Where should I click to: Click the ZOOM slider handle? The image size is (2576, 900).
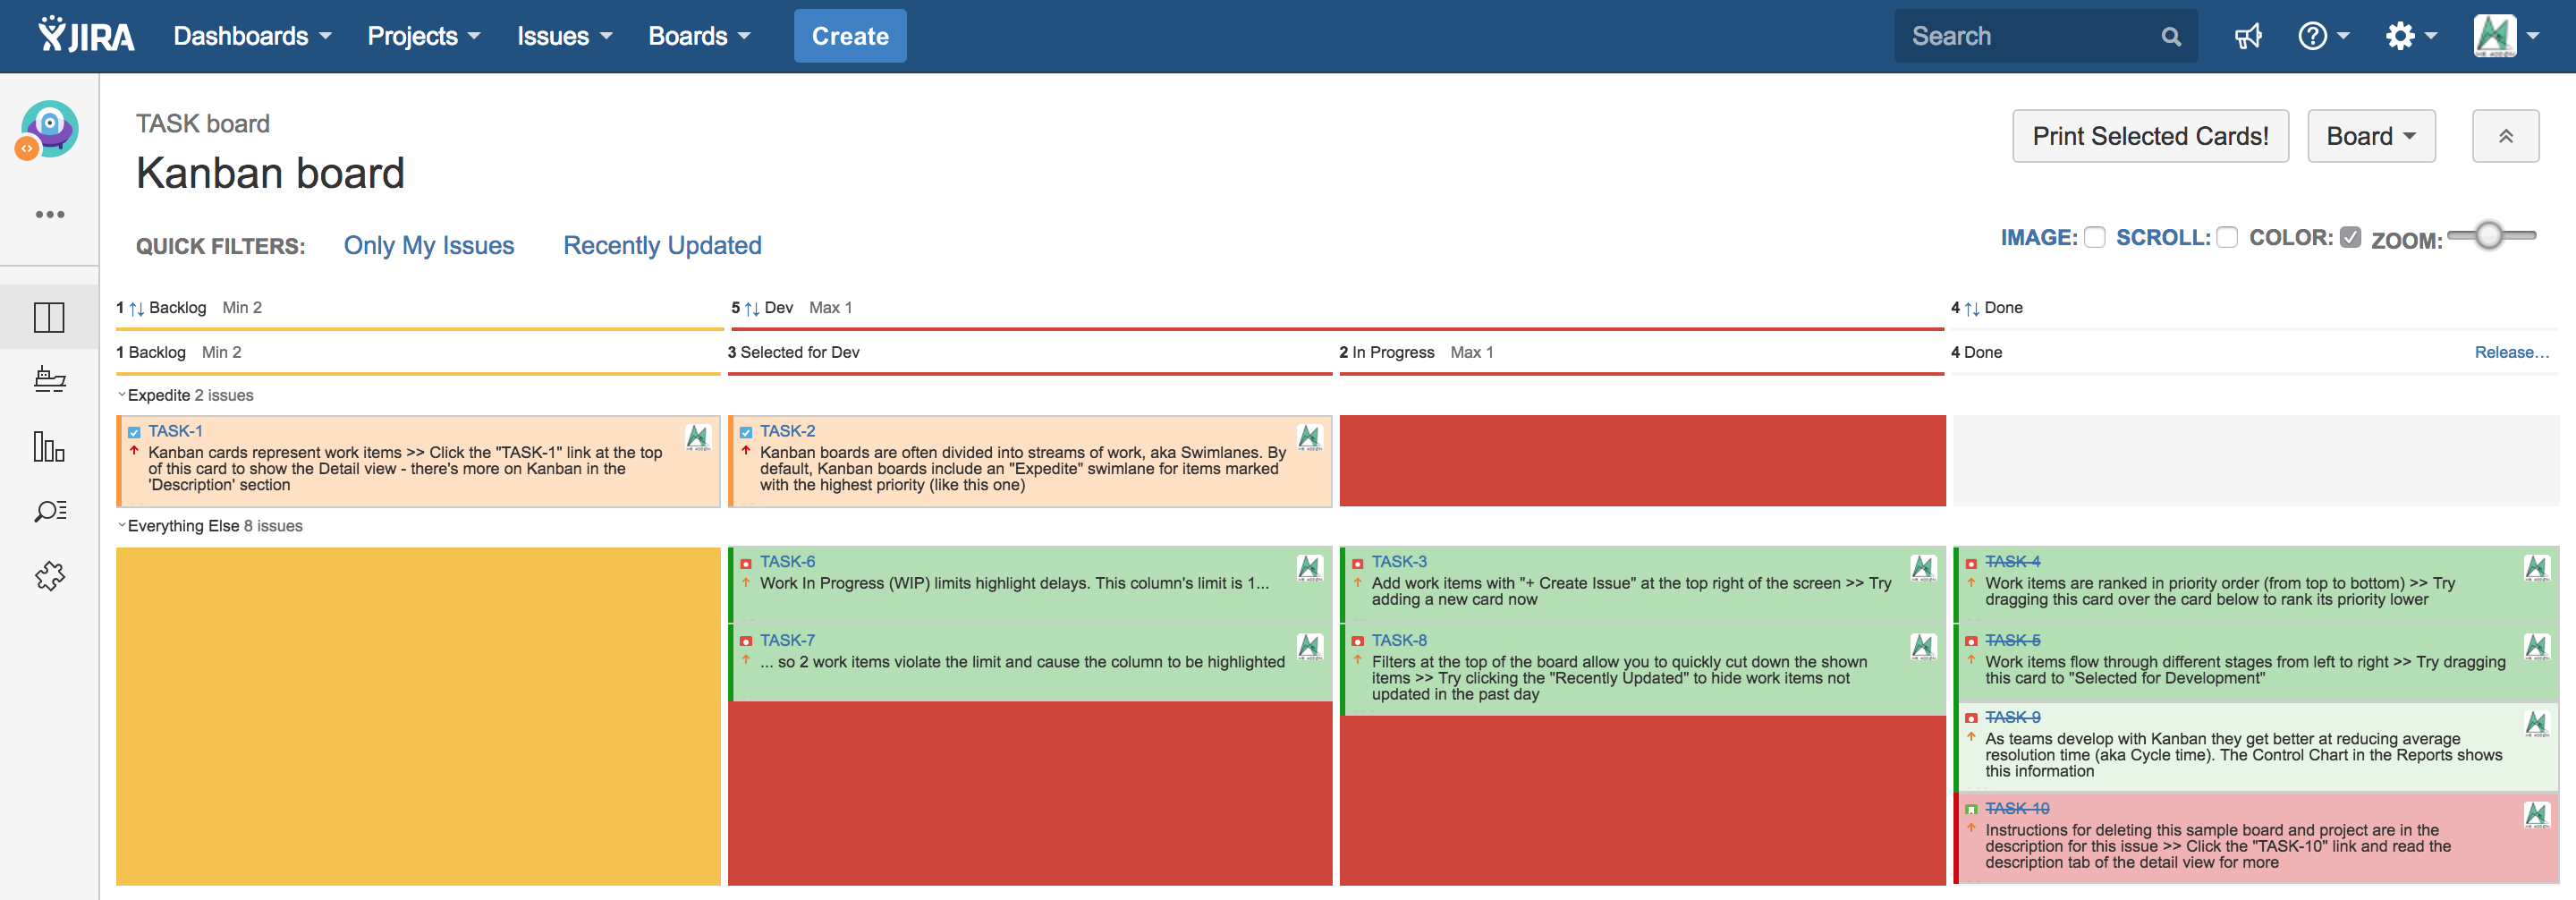(x=2489, y=236)
